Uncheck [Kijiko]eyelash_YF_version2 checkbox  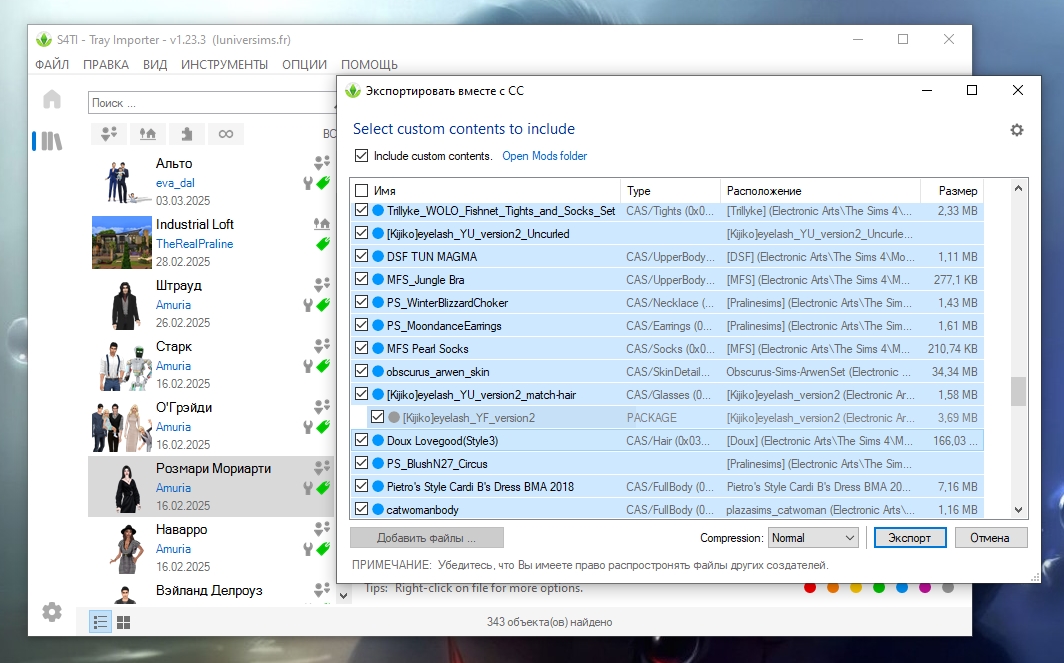pos(377,417)
